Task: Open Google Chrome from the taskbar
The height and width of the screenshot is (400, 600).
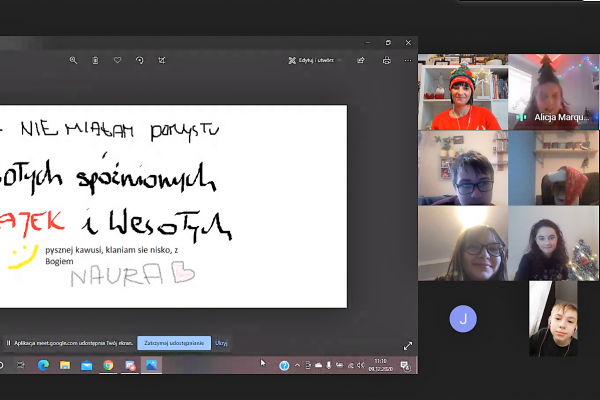Action: (108, 366)
